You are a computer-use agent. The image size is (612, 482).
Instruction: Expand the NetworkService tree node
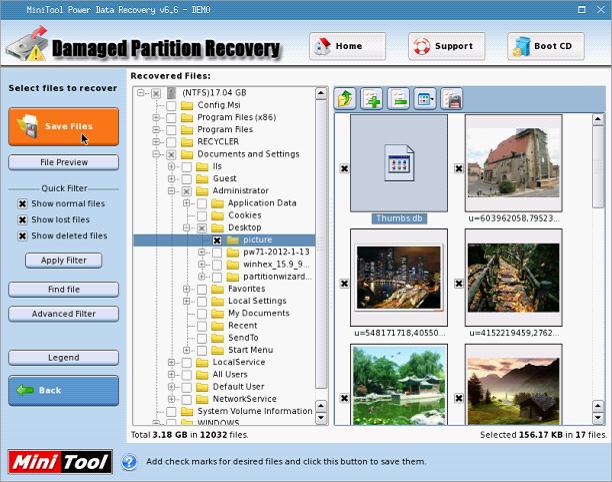click(x=171, y=399)
